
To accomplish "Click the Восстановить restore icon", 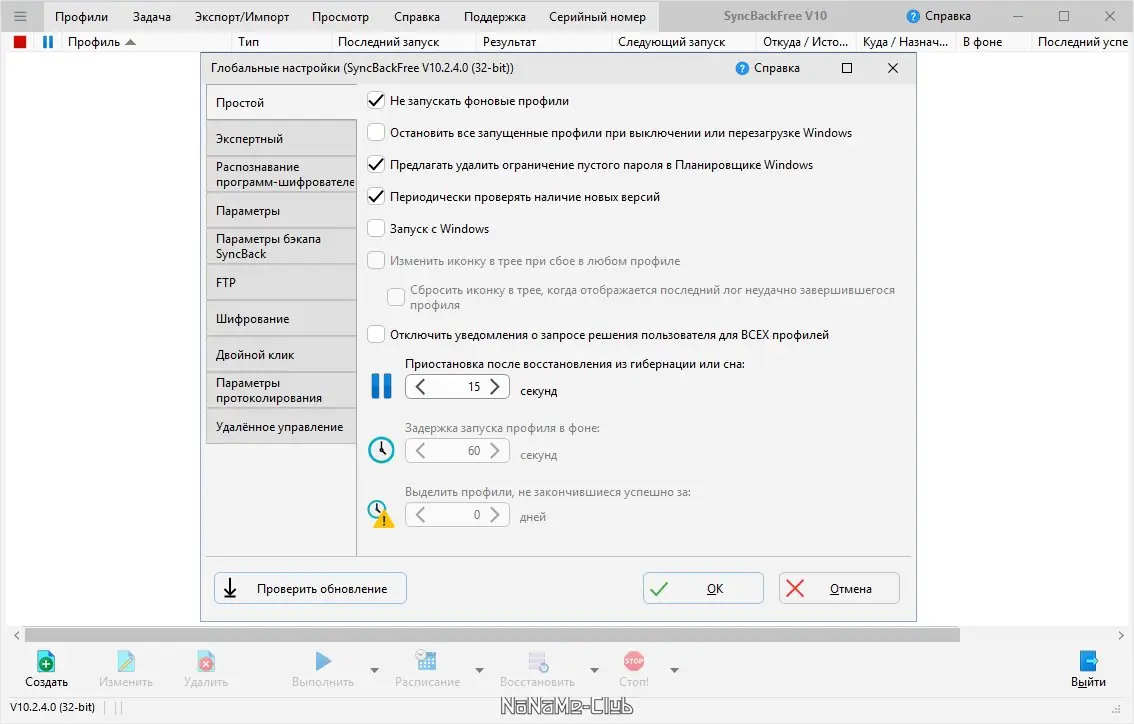I will (x=538, y=661).
